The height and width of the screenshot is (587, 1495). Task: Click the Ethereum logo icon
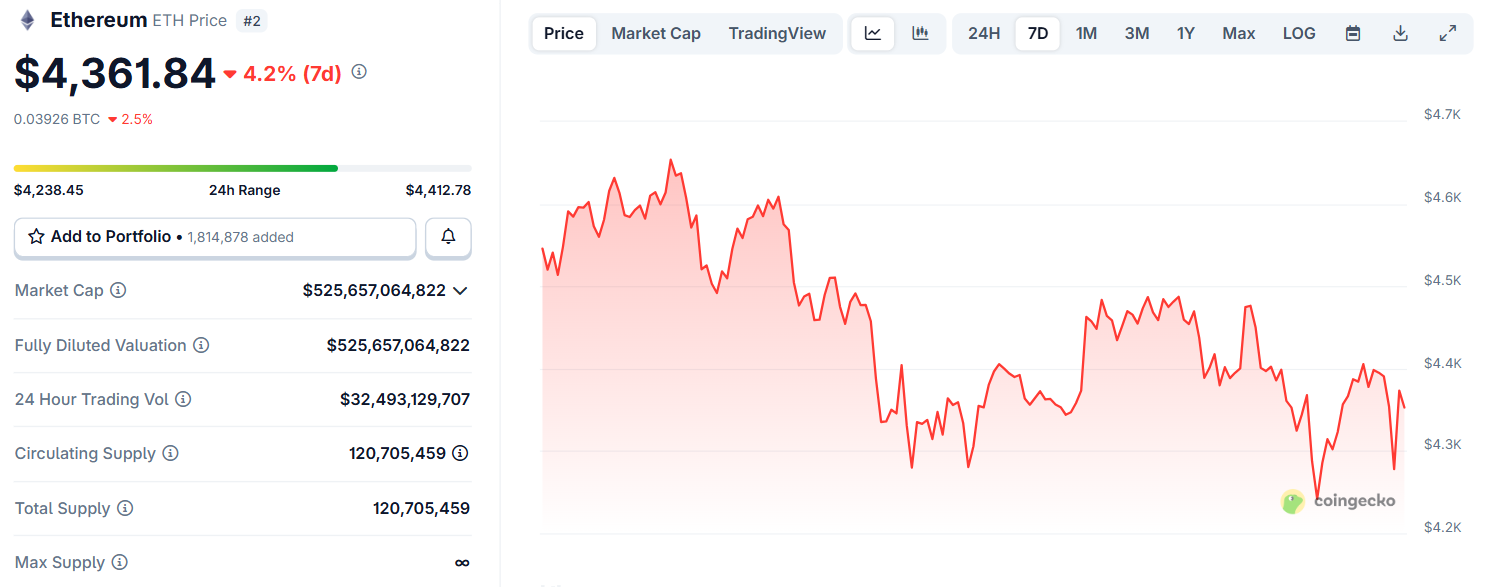(25, 19)
